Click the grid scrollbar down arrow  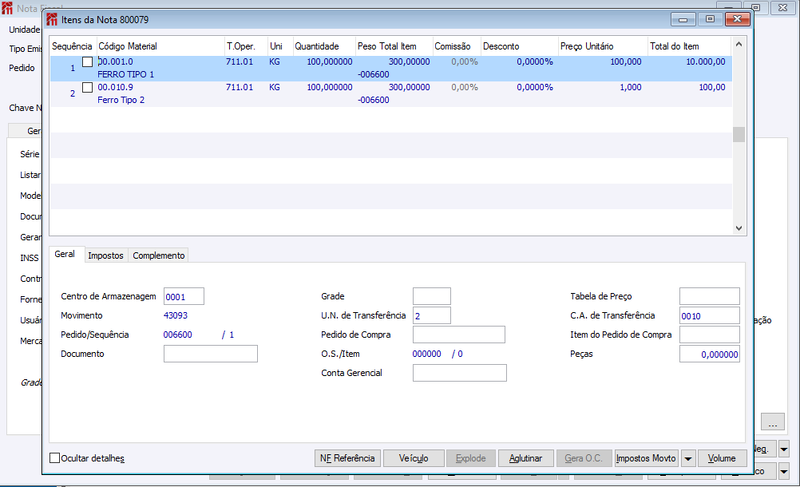pyautogui.click(x=739, y=228)
